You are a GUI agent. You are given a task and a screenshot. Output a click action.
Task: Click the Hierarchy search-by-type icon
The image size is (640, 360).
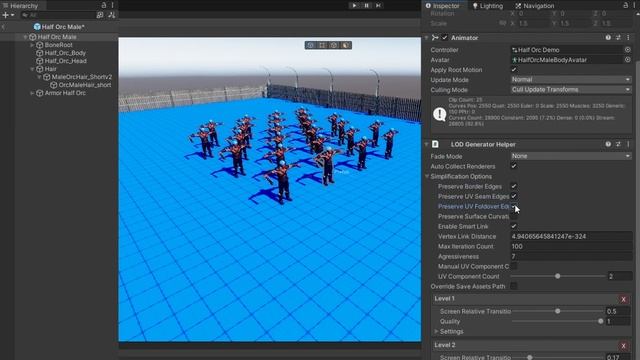pyautogui.click(x=100, y=15)
